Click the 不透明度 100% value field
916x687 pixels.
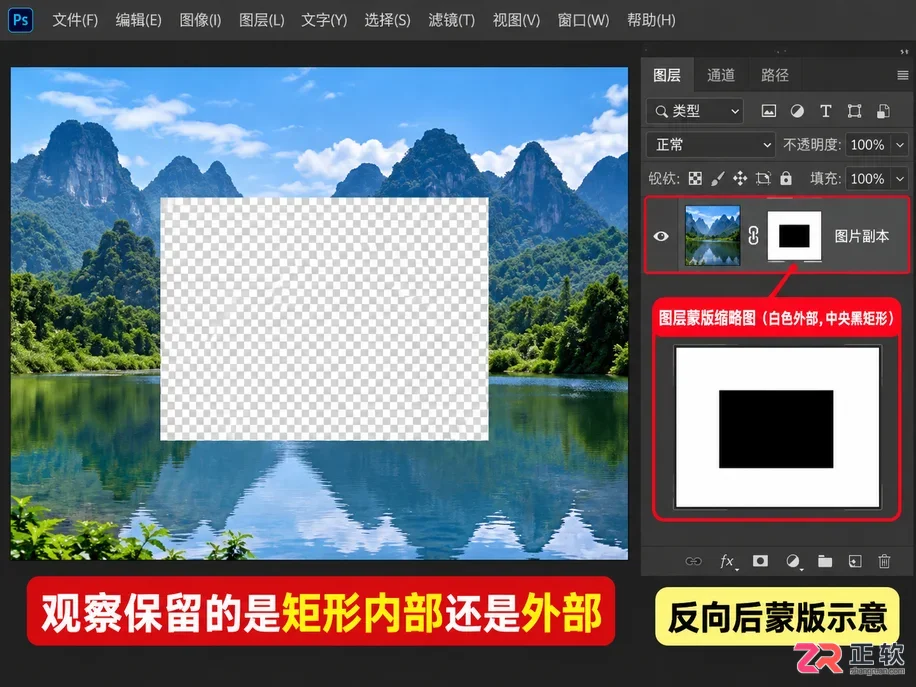coord(868,145)
